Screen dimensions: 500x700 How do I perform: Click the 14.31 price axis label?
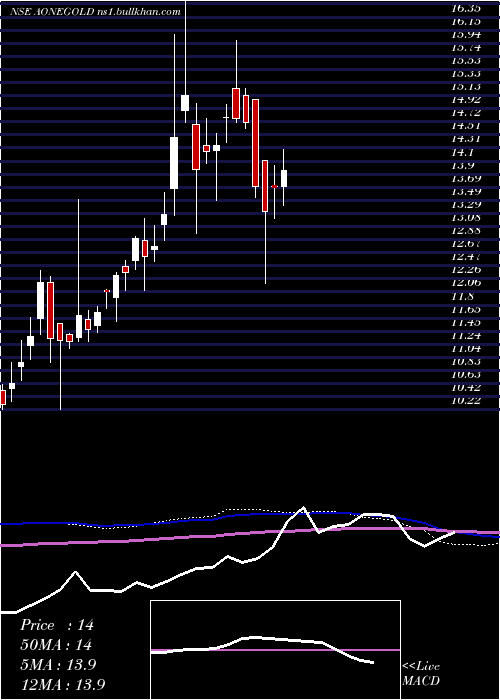(465, 138)
